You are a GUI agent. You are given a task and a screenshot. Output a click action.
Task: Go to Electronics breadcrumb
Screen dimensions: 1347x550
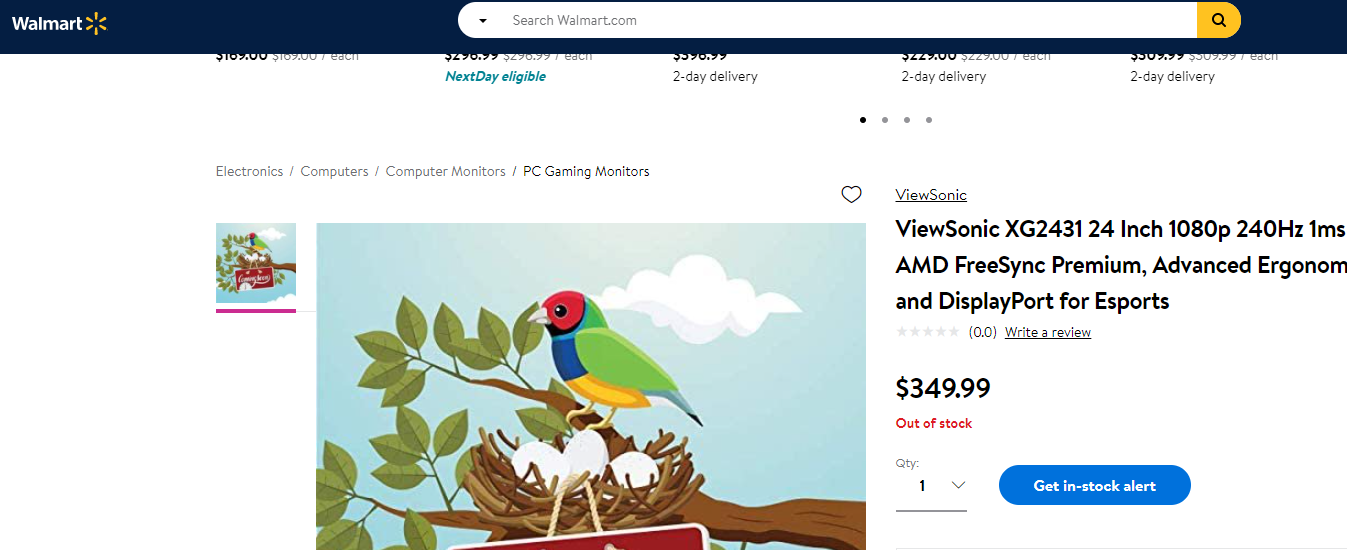coord(249,172)
